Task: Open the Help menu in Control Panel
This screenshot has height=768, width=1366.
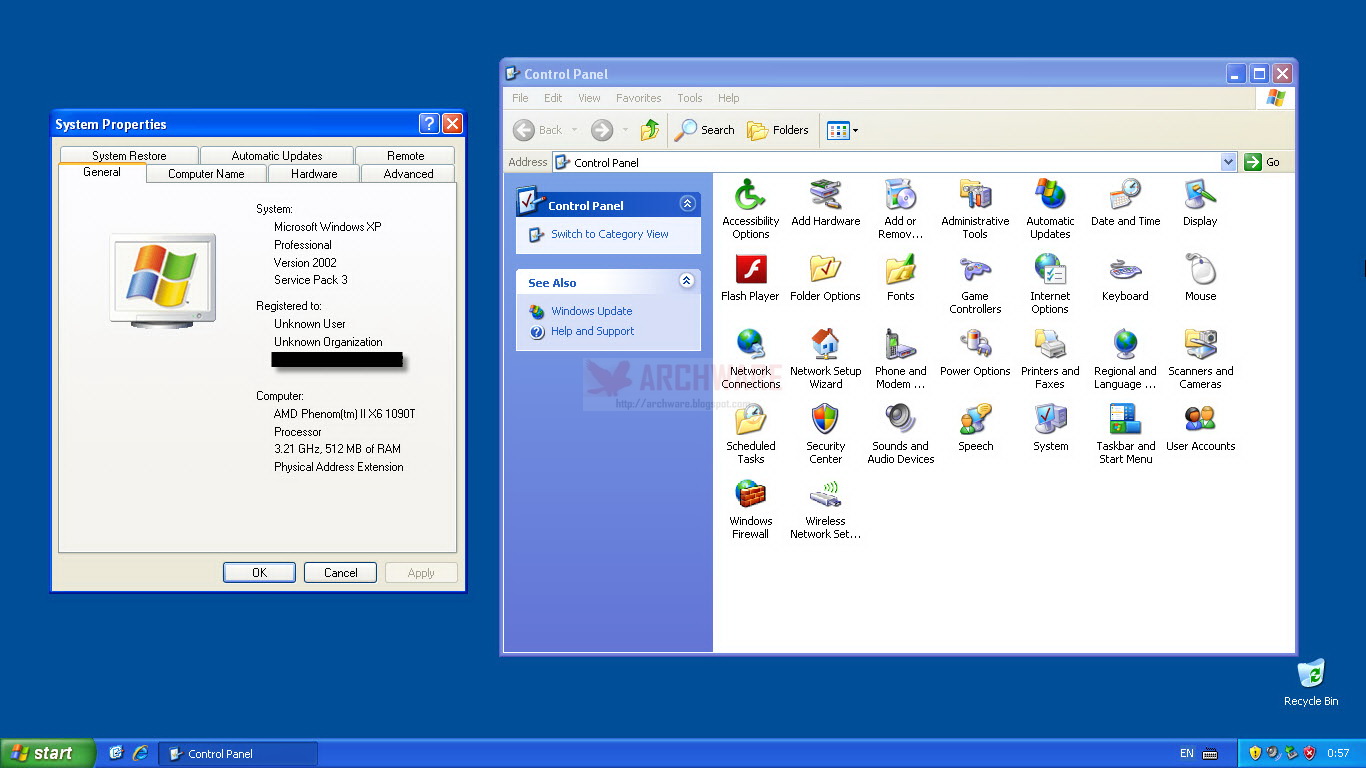Action: pyautogui.click(x=728, y=98)
